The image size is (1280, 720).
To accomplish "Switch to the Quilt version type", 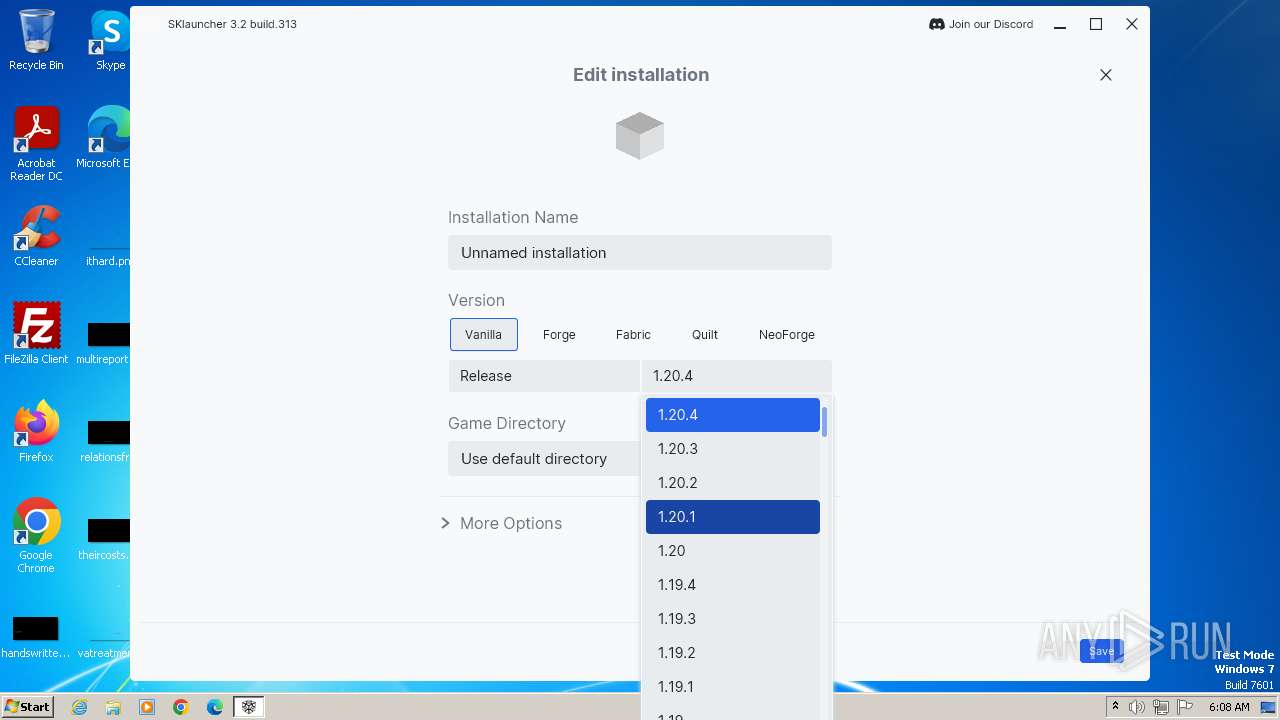I will pyautogui.click(x=705, y=335).
